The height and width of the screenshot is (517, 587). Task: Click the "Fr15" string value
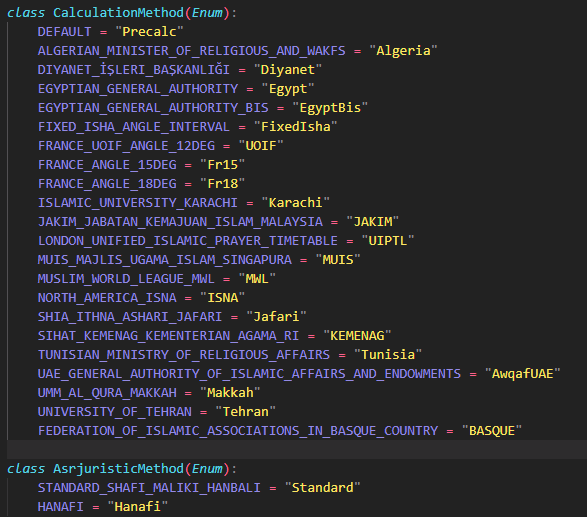pos(222,165)
